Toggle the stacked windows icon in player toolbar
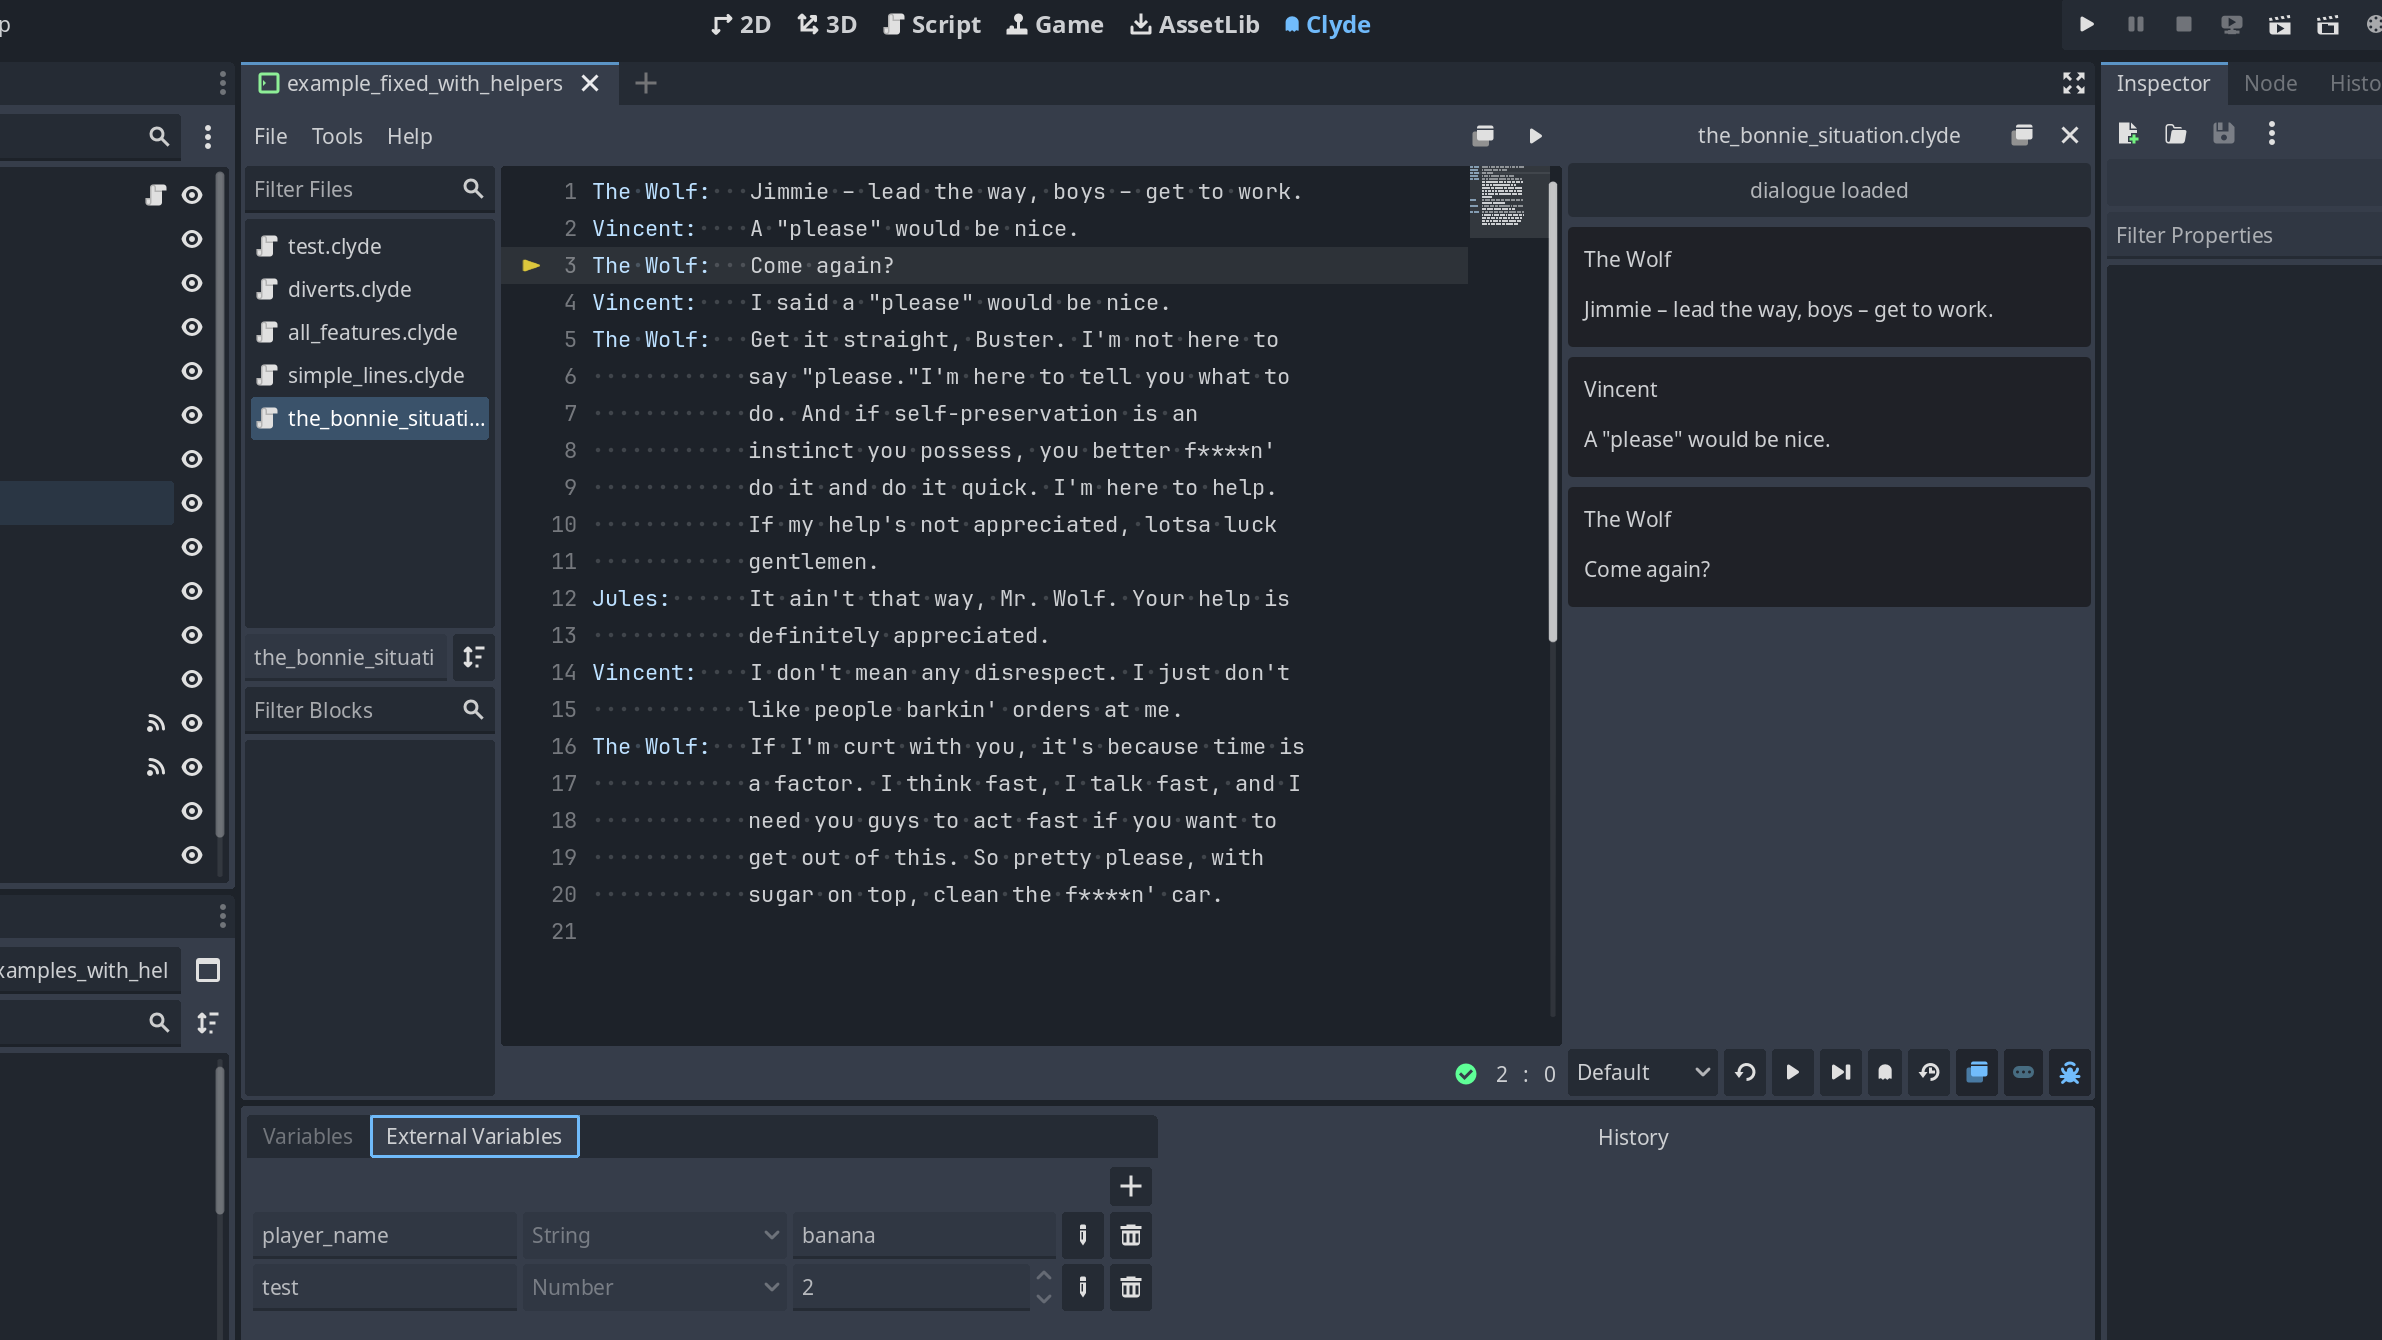The image size is (2382, 1340). coord(1977,1072)
